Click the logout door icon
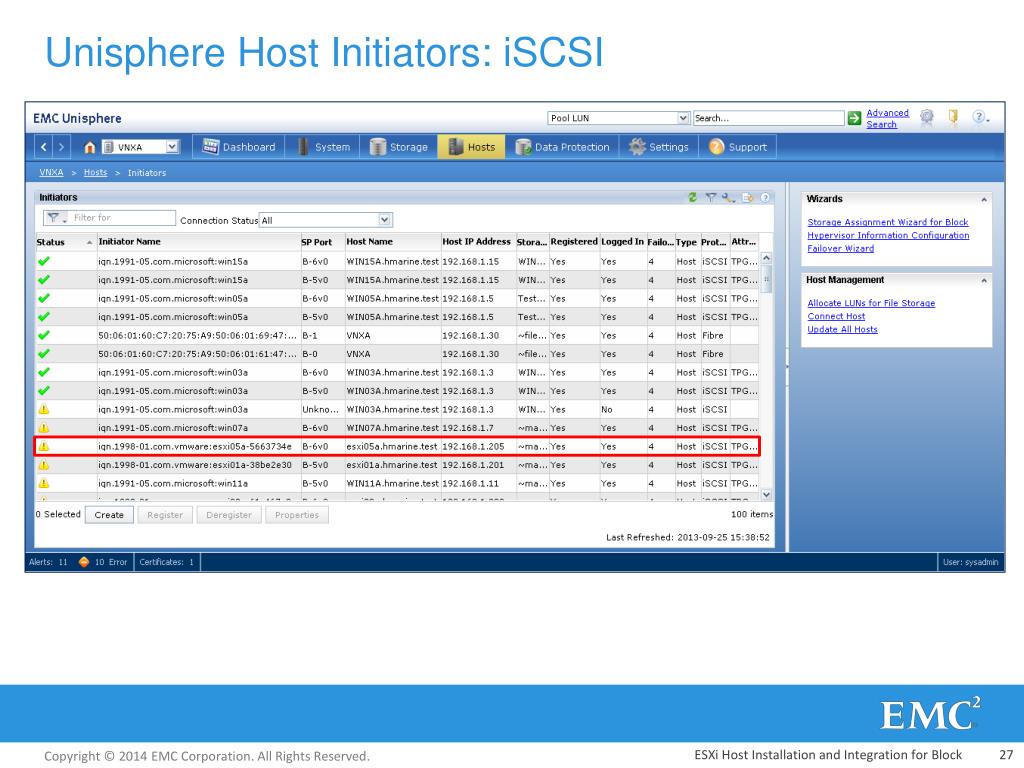The height and width of the screenshot is (768, 1024). click(x=953, y=117)
